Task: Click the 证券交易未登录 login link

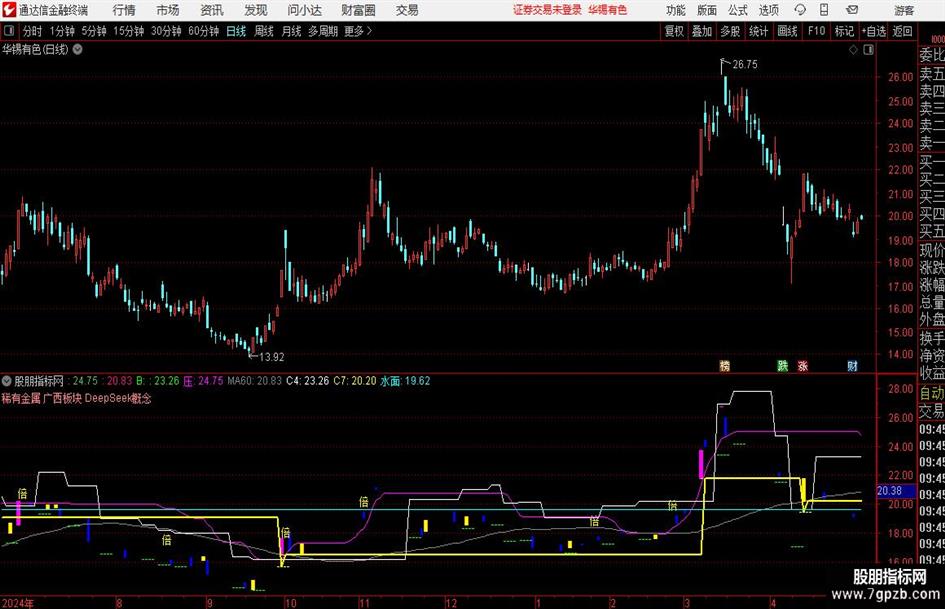Action: click(547, 10)
